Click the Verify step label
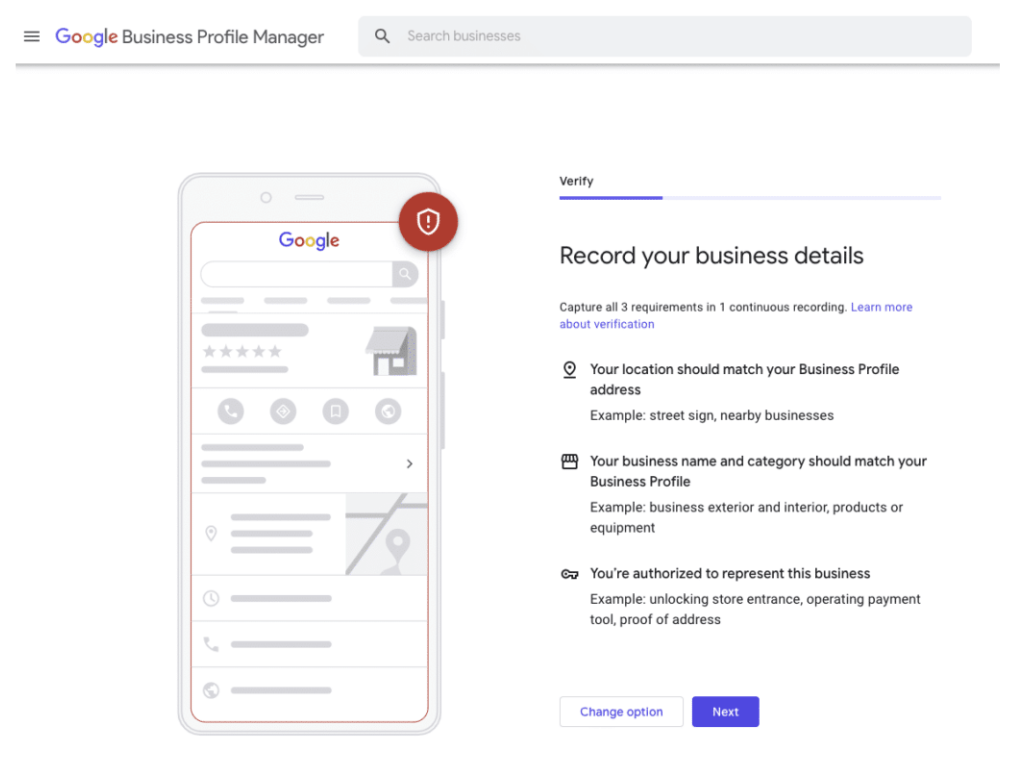The height and width of the screenshot is (784, 1012). click(x=576, y=181)
